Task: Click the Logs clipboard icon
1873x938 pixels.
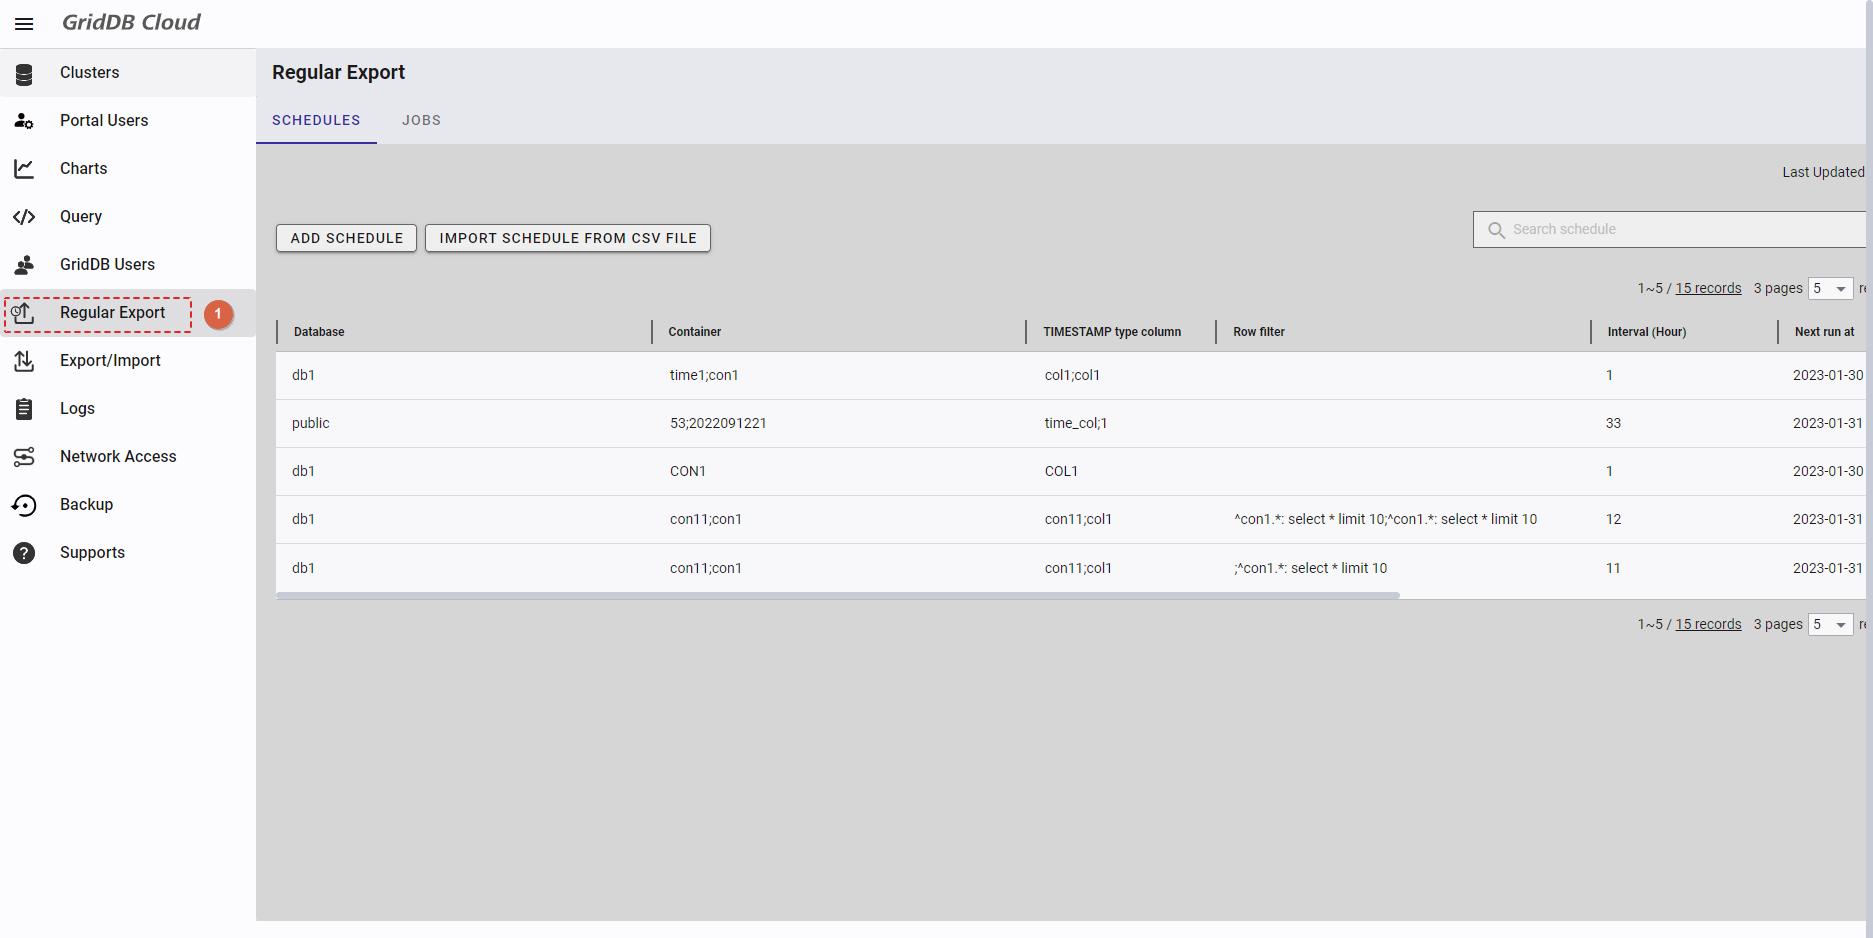Action: tap(24, 409)
